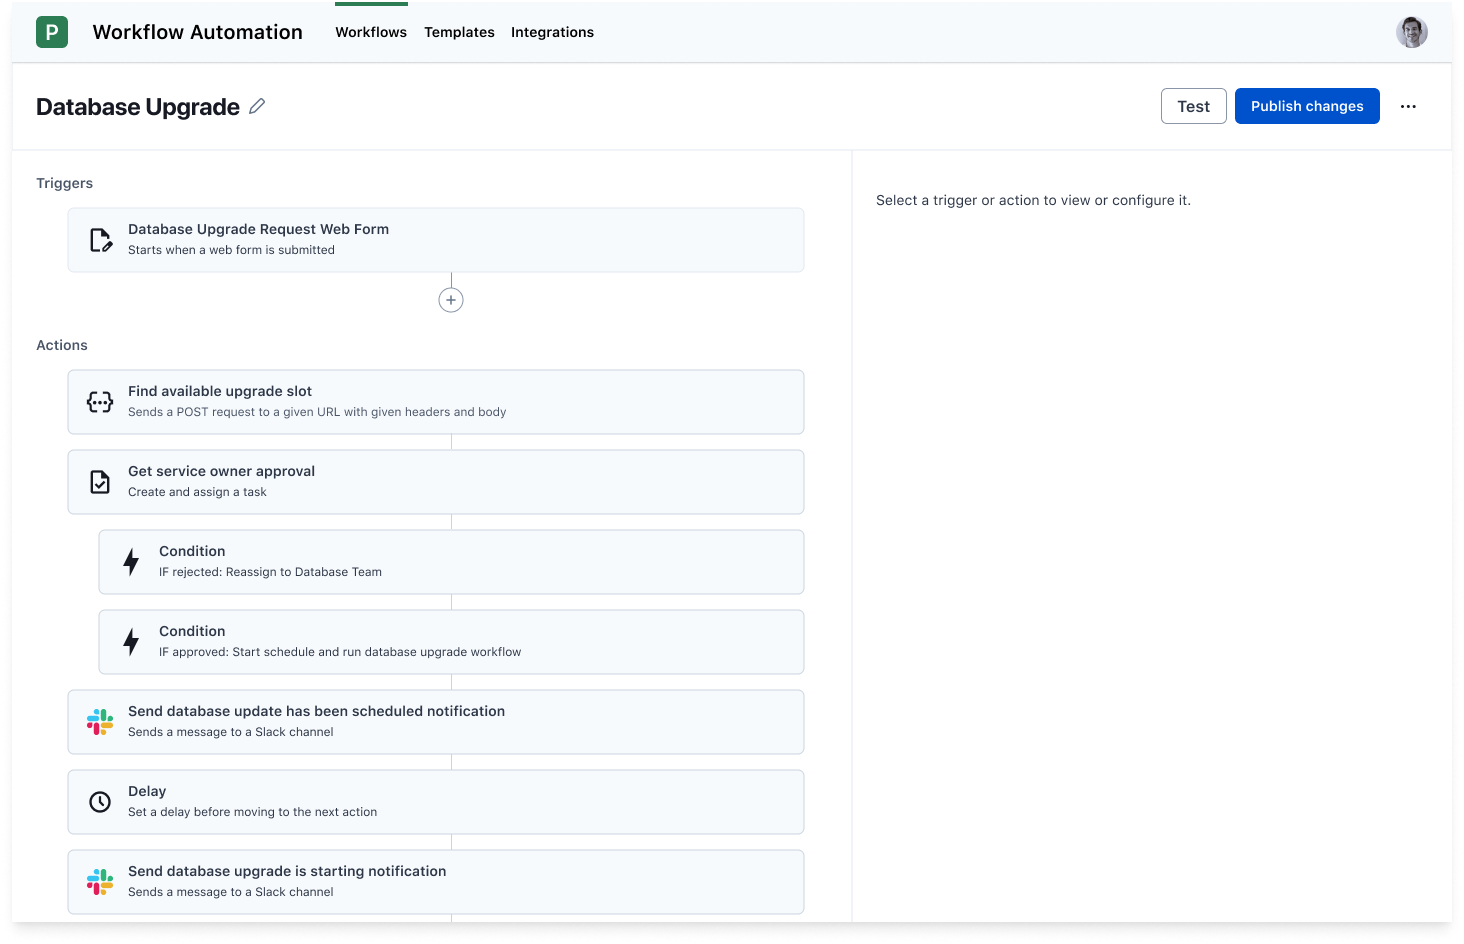Screen dimensions: 1464x944
Task: Click the Slack icon on the upgrade starting notification
Action: [99, 881]
